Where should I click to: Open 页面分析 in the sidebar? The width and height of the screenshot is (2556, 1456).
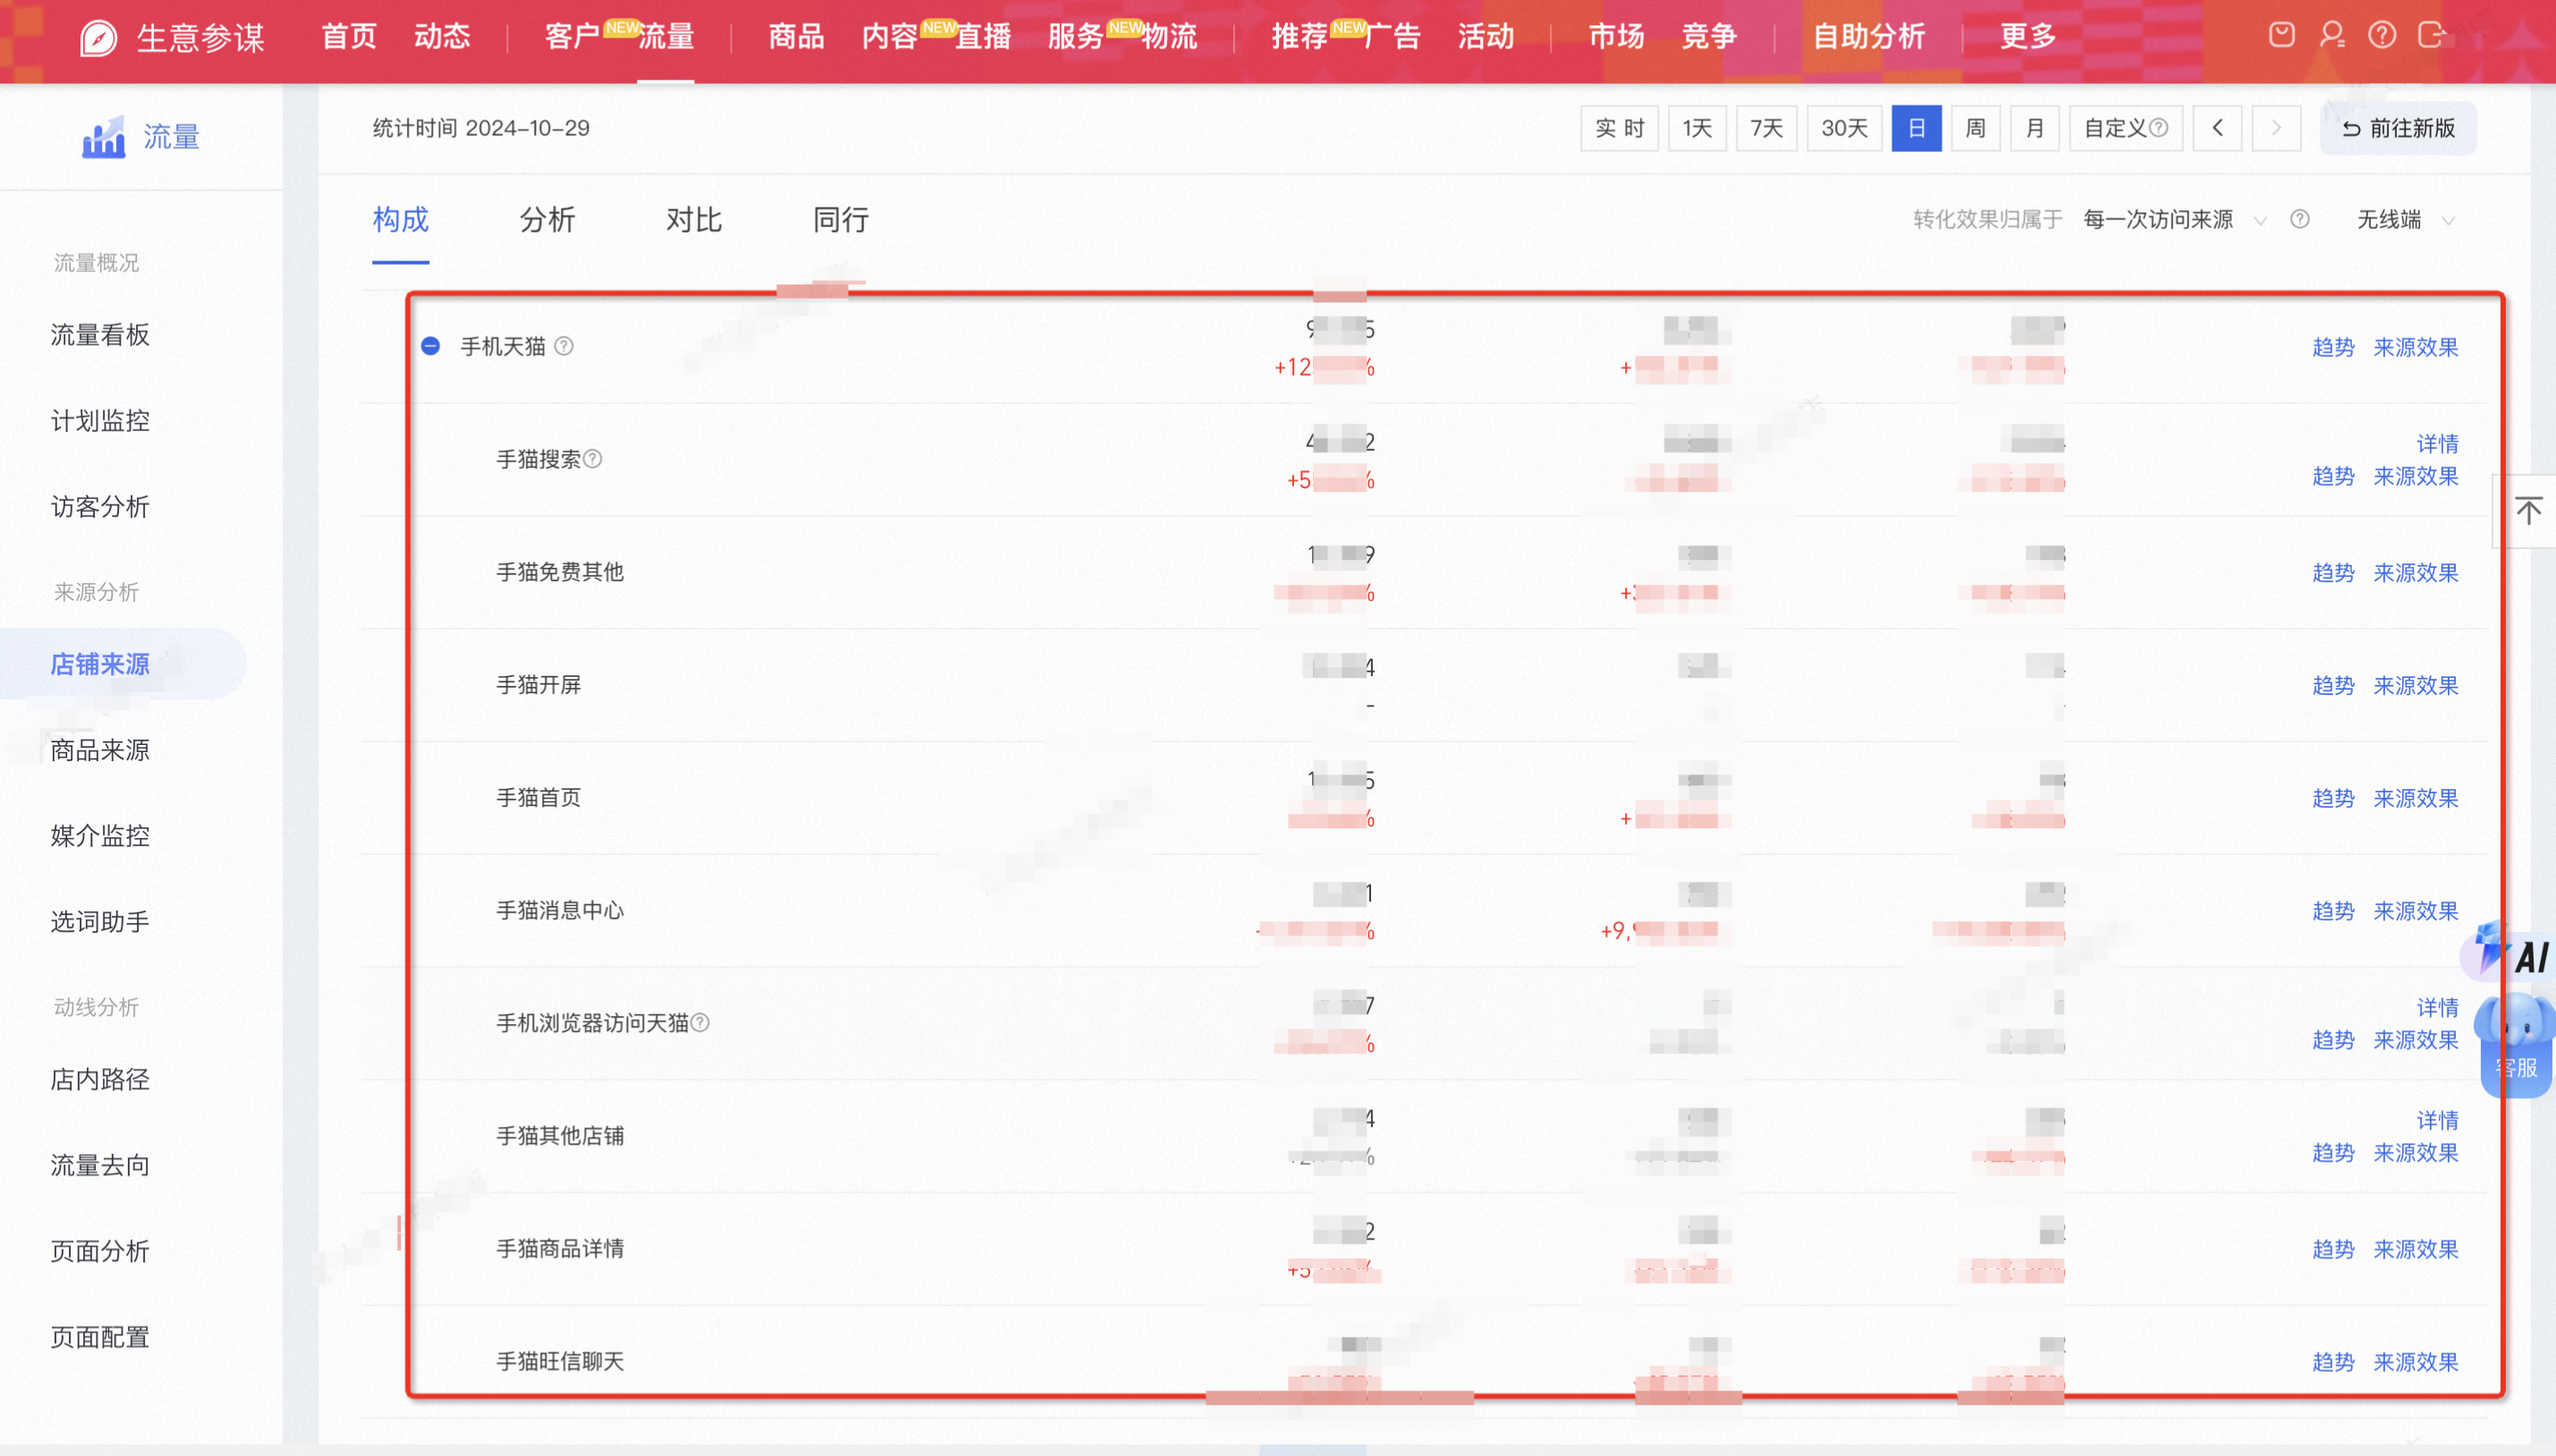100,1251
